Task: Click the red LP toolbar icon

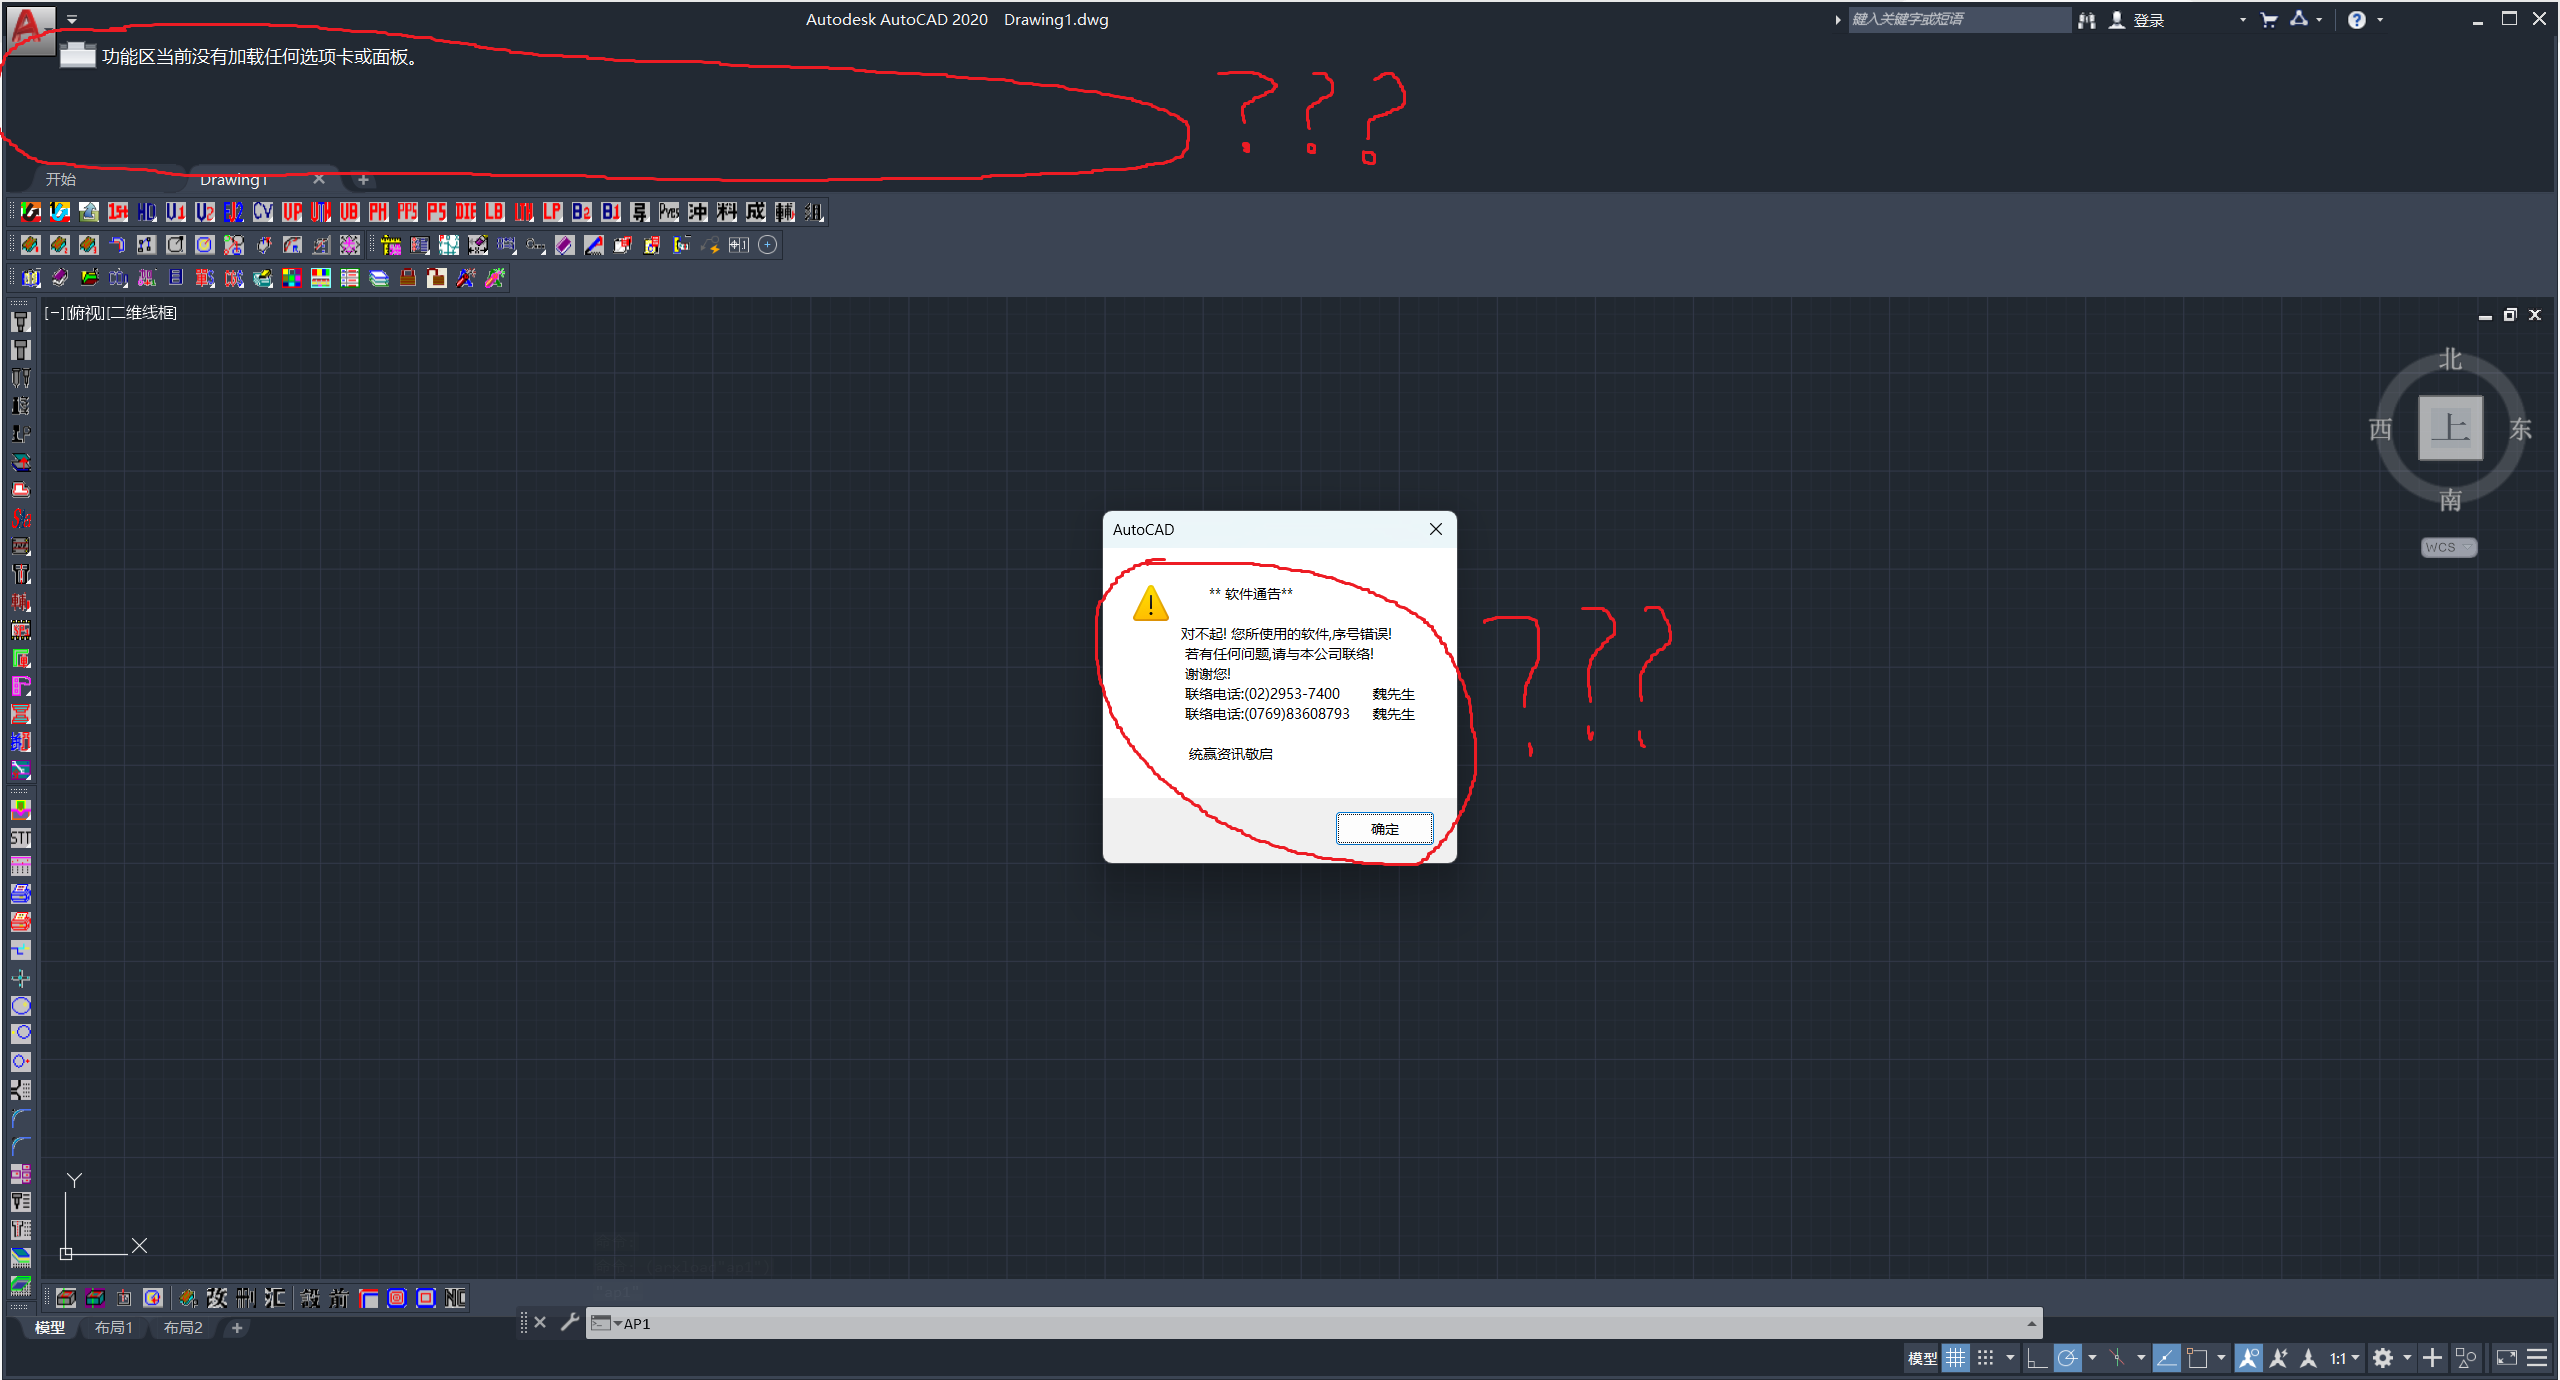Action: pyautogui.click(x=552, y=212)
